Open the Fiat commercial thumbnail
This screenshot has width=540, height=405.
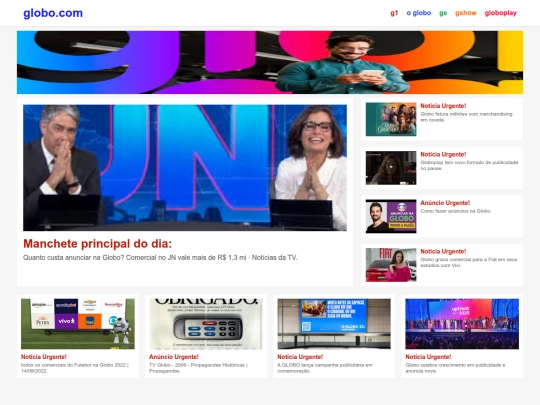pyautogui.click(x=391, y=265)
